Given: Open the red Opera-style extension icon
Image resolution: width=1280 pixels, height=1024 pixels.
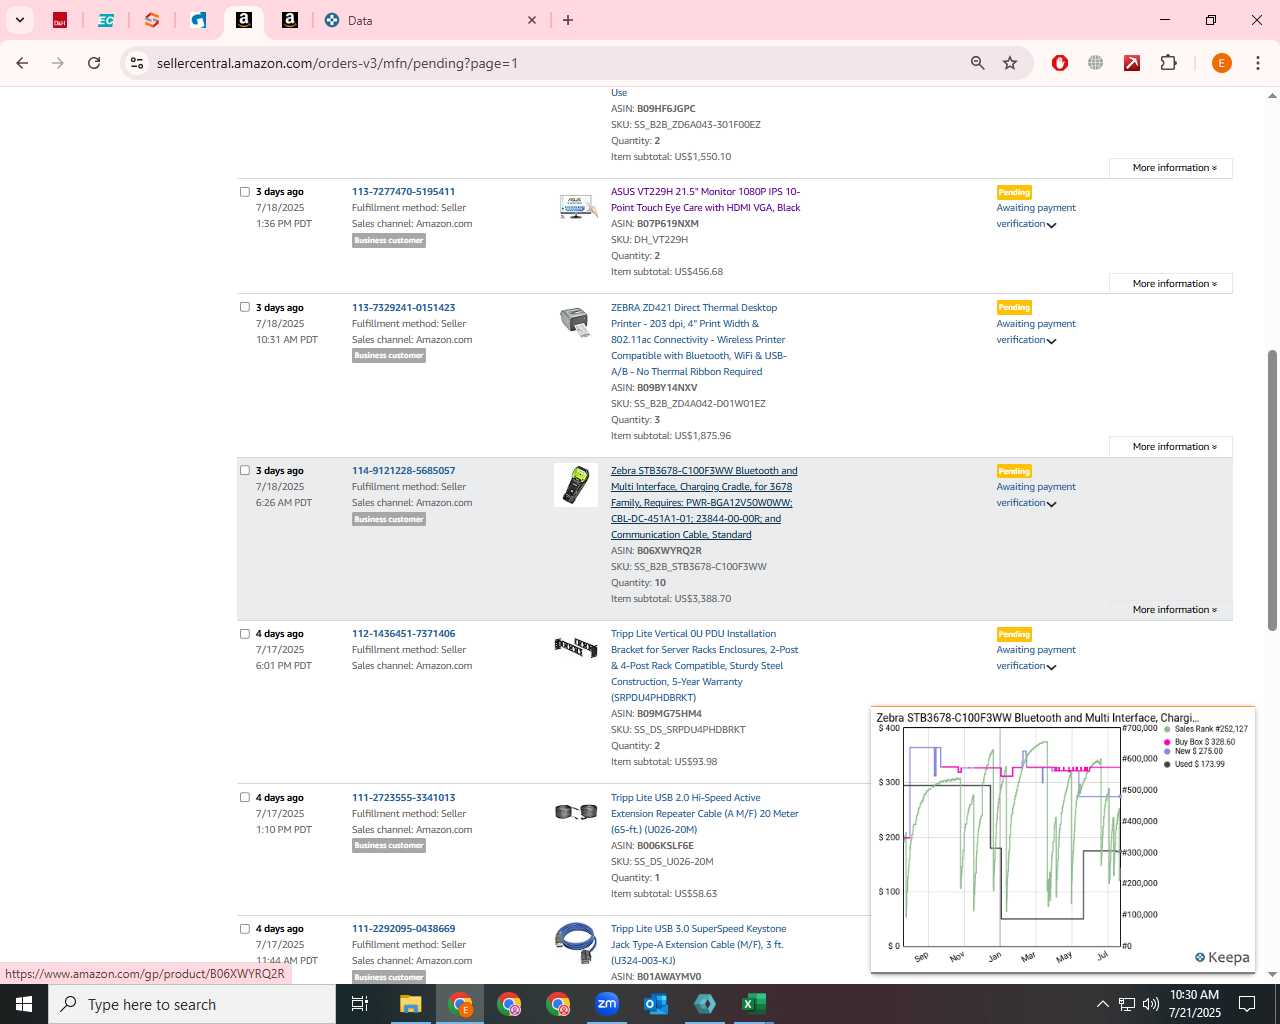Looking at the screenshot, I should coord(1060,63).
